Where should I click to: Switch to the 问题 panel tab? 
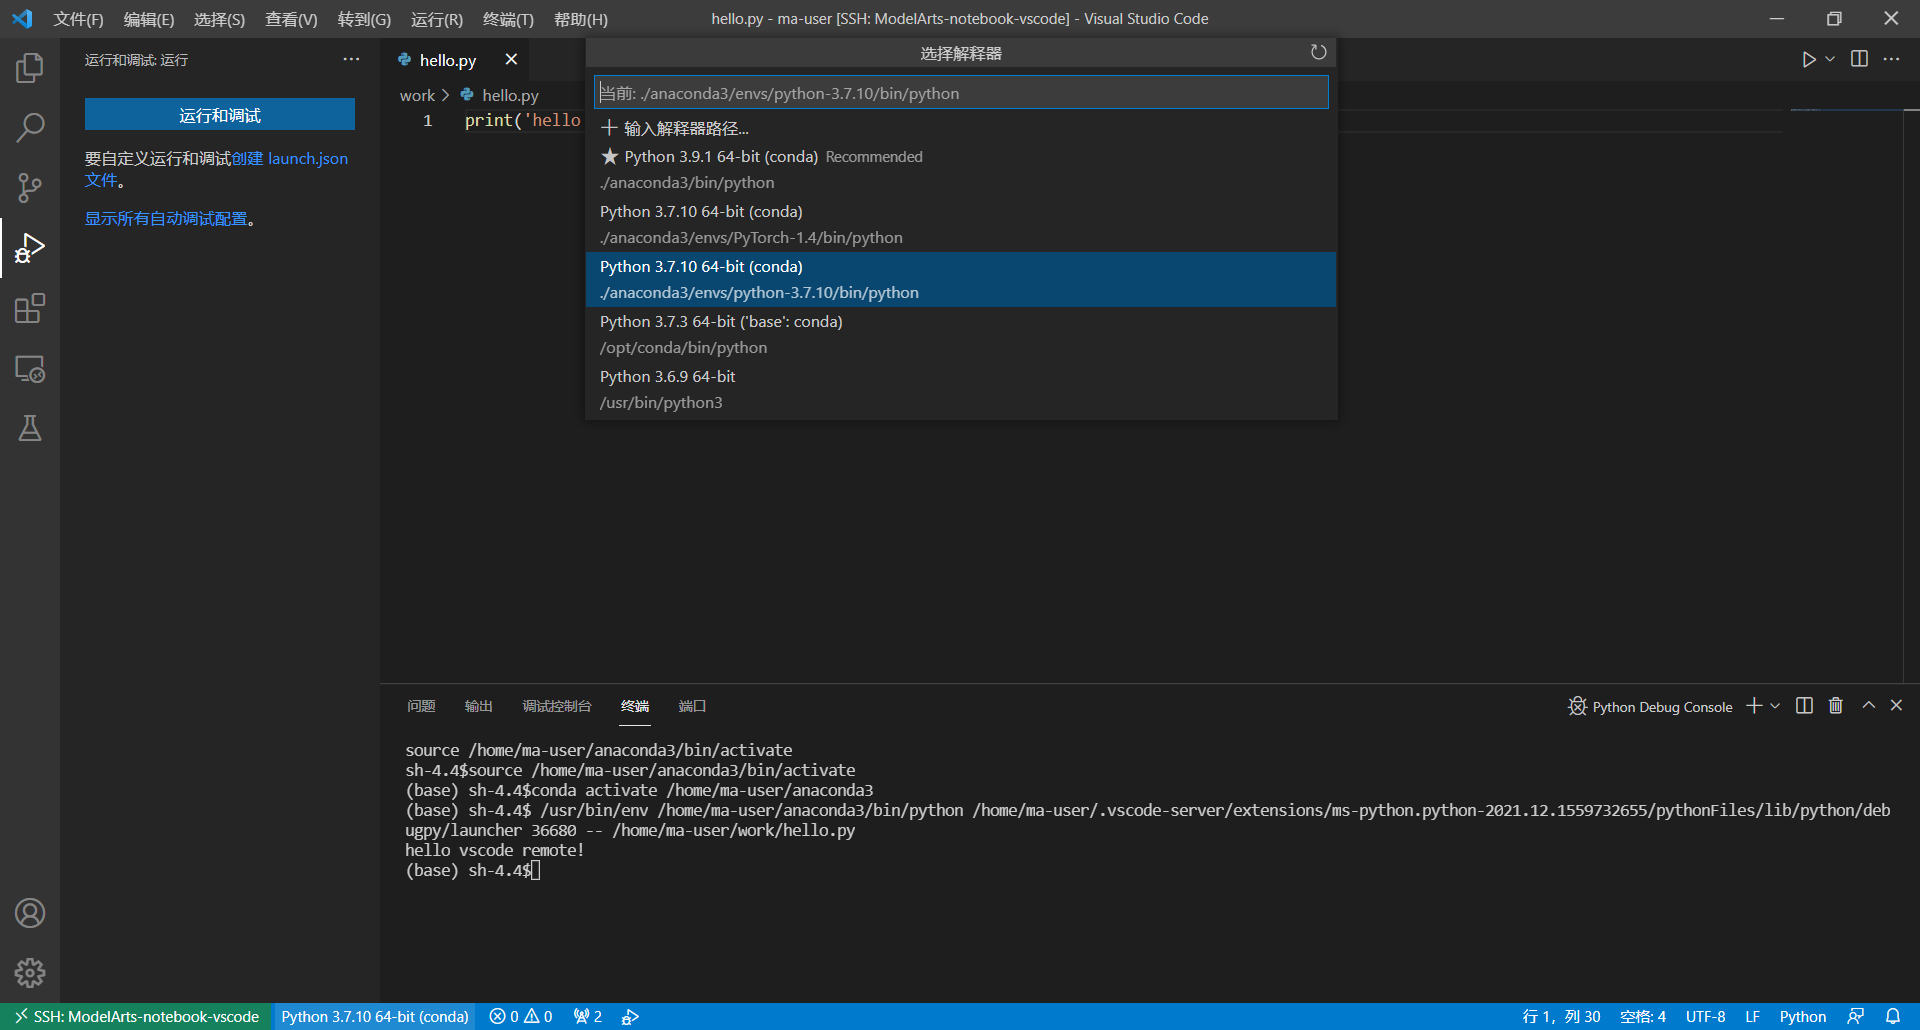coord(421,706)
